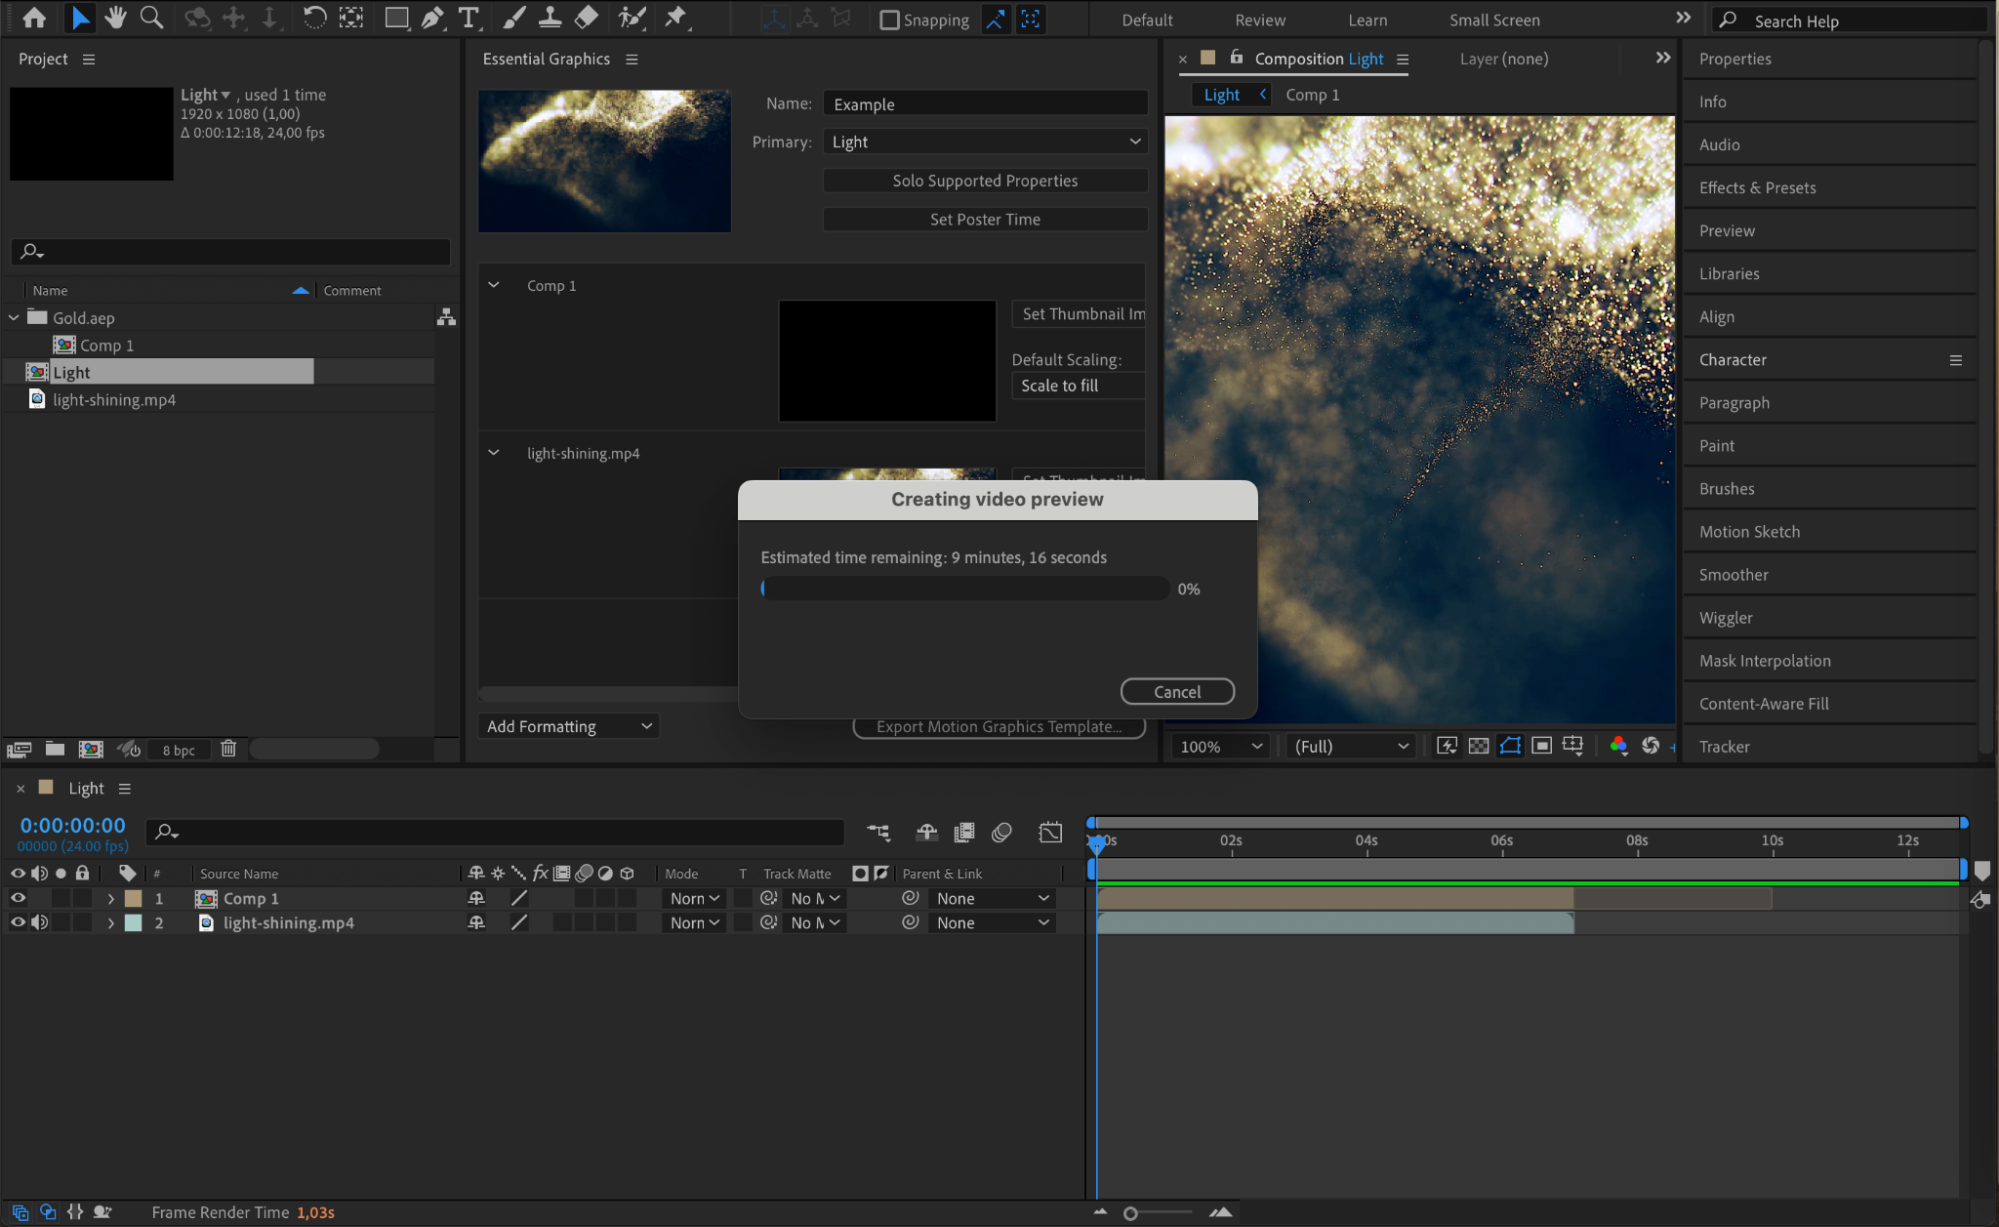Open the Effects & Presets panel

1757,188
